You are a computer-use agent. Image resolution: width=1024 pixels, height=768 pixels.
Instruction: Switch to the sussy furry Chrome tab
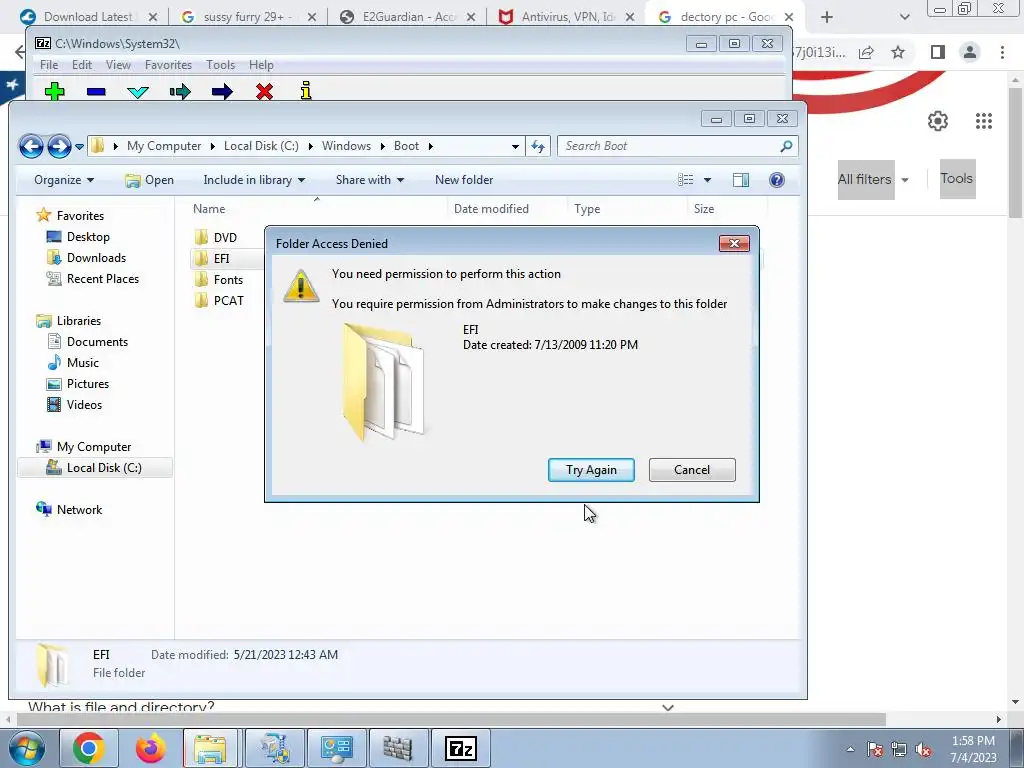(x=247, y=17)
